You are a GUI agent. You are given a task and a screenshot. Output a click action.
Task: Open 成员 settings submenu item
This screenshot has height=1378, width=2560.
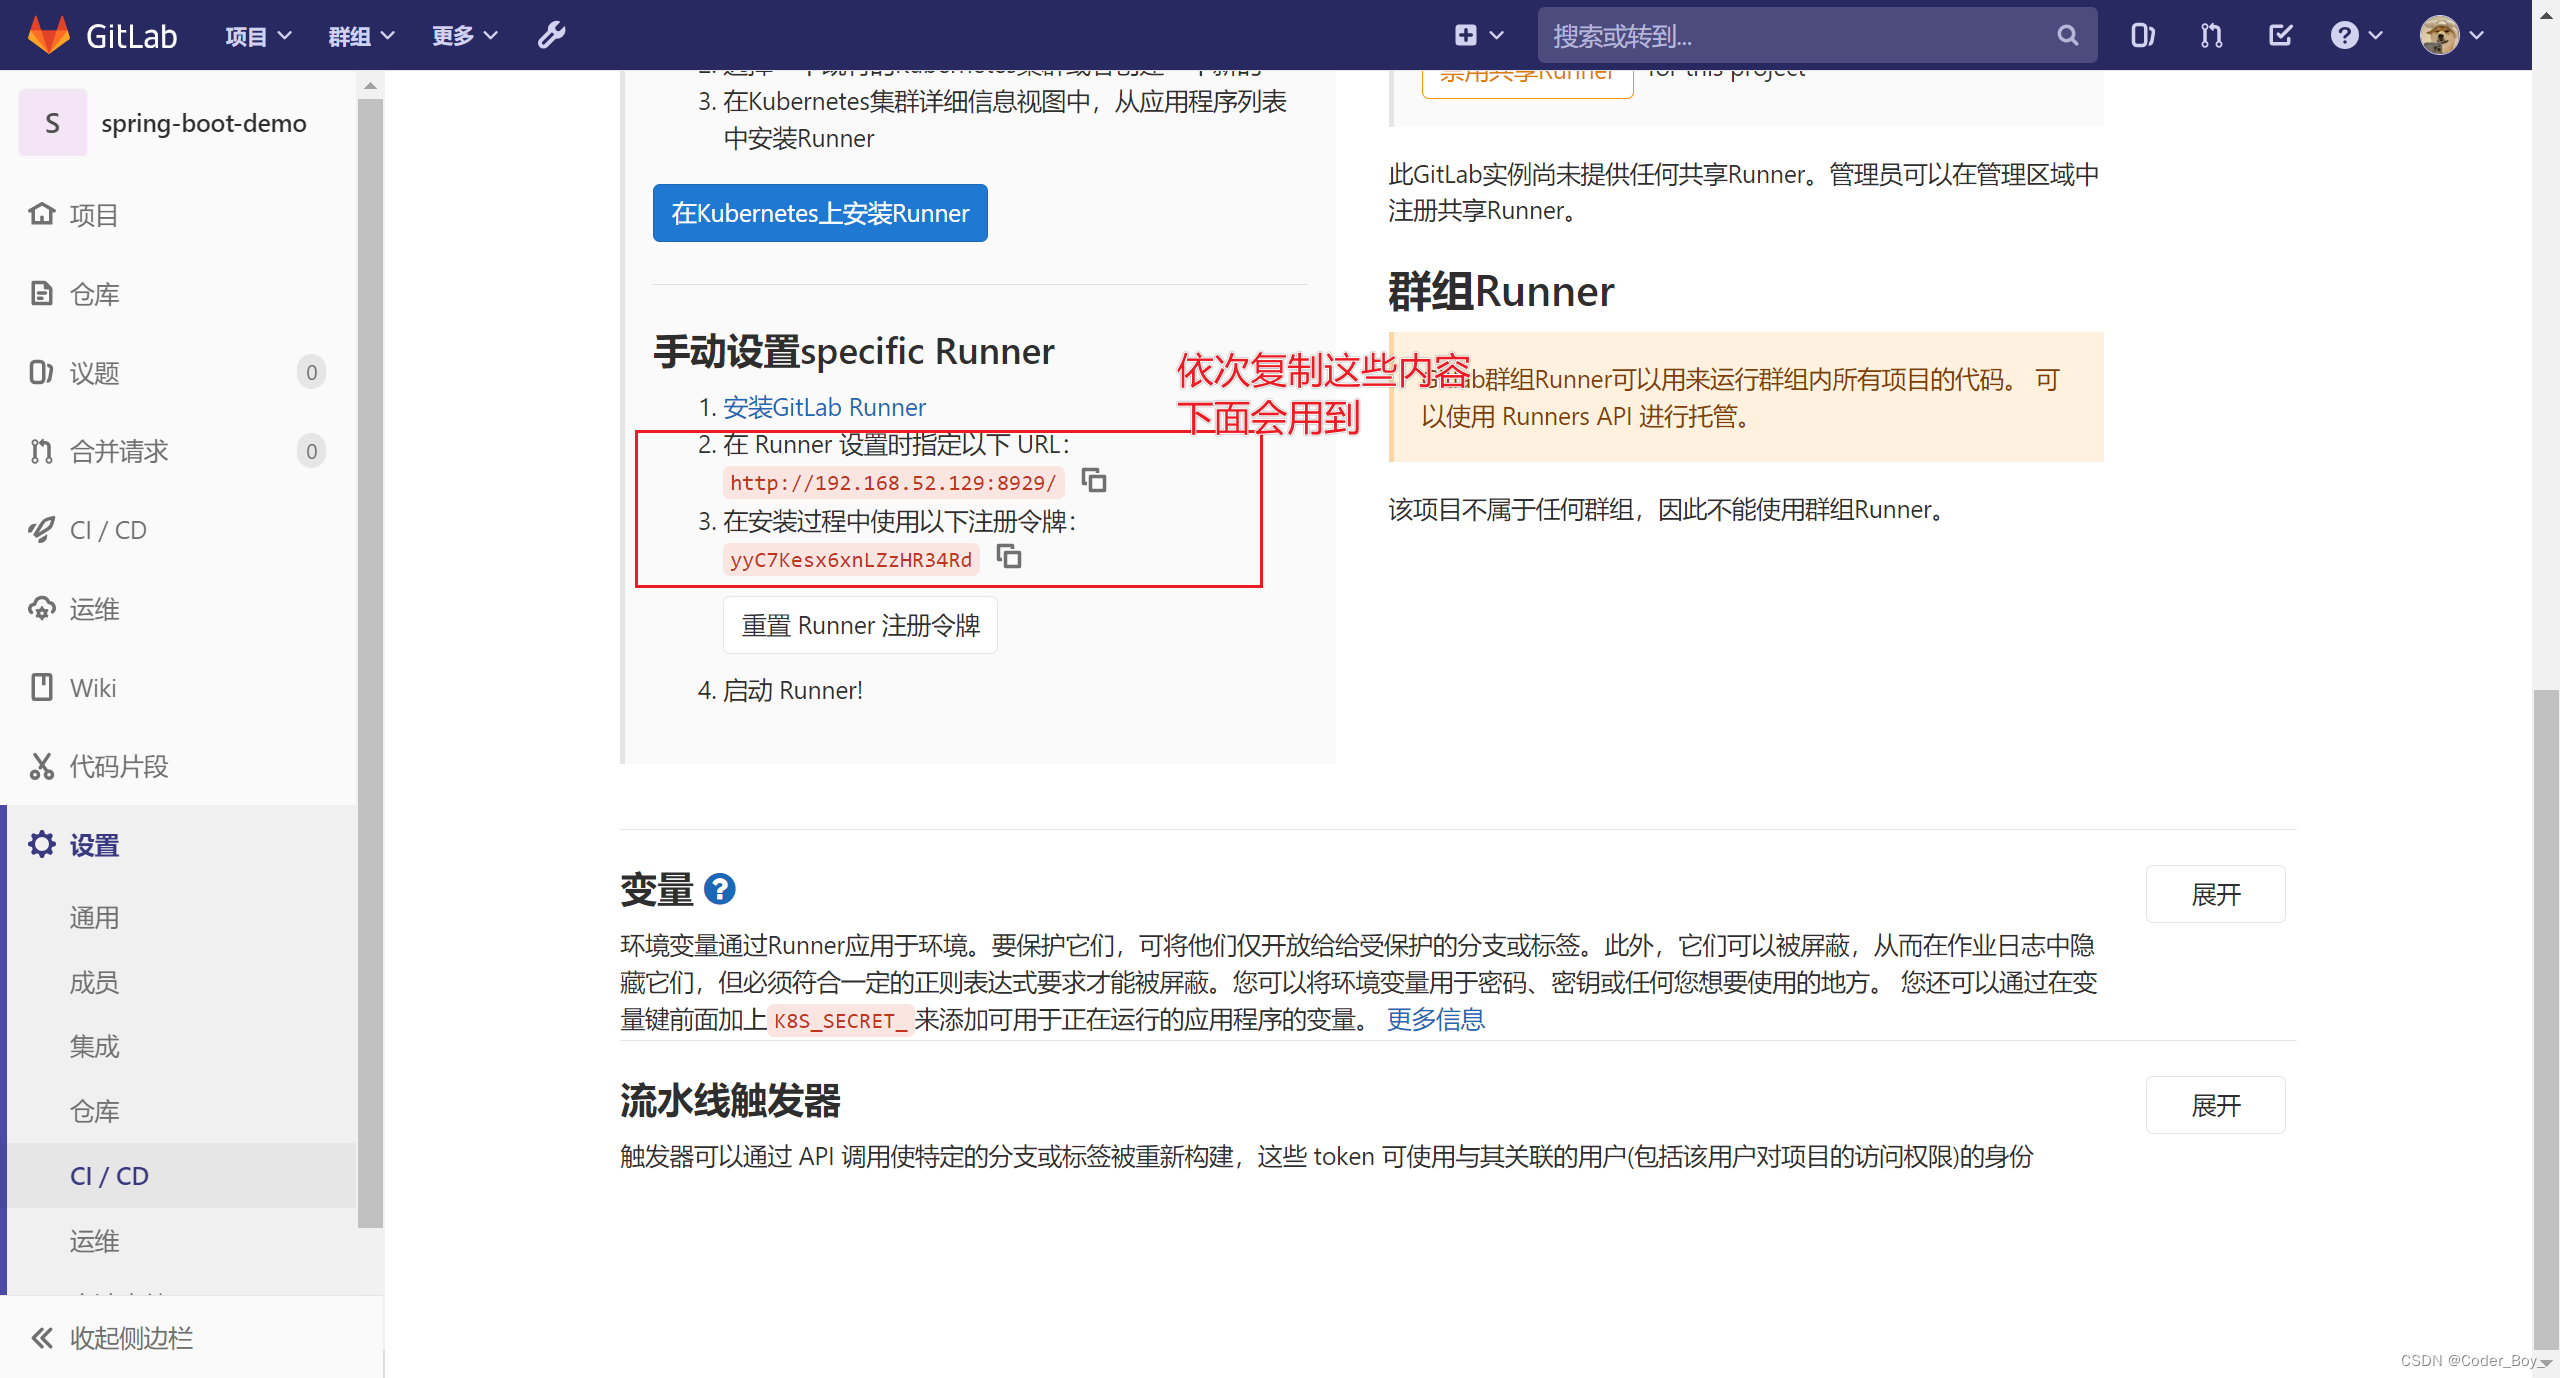tap(94, 982)
